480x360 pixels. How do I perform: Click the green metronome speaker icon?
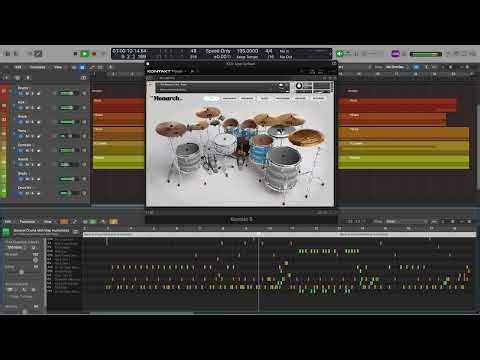click(340, 53)
